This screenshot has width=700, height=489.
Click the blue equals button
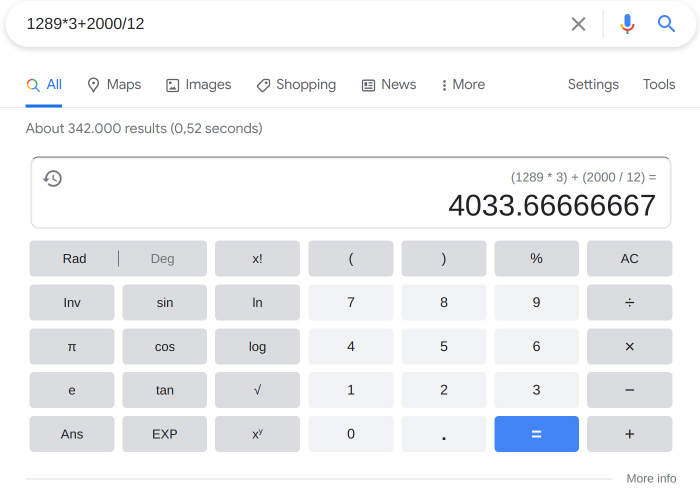tap(537, 434)
